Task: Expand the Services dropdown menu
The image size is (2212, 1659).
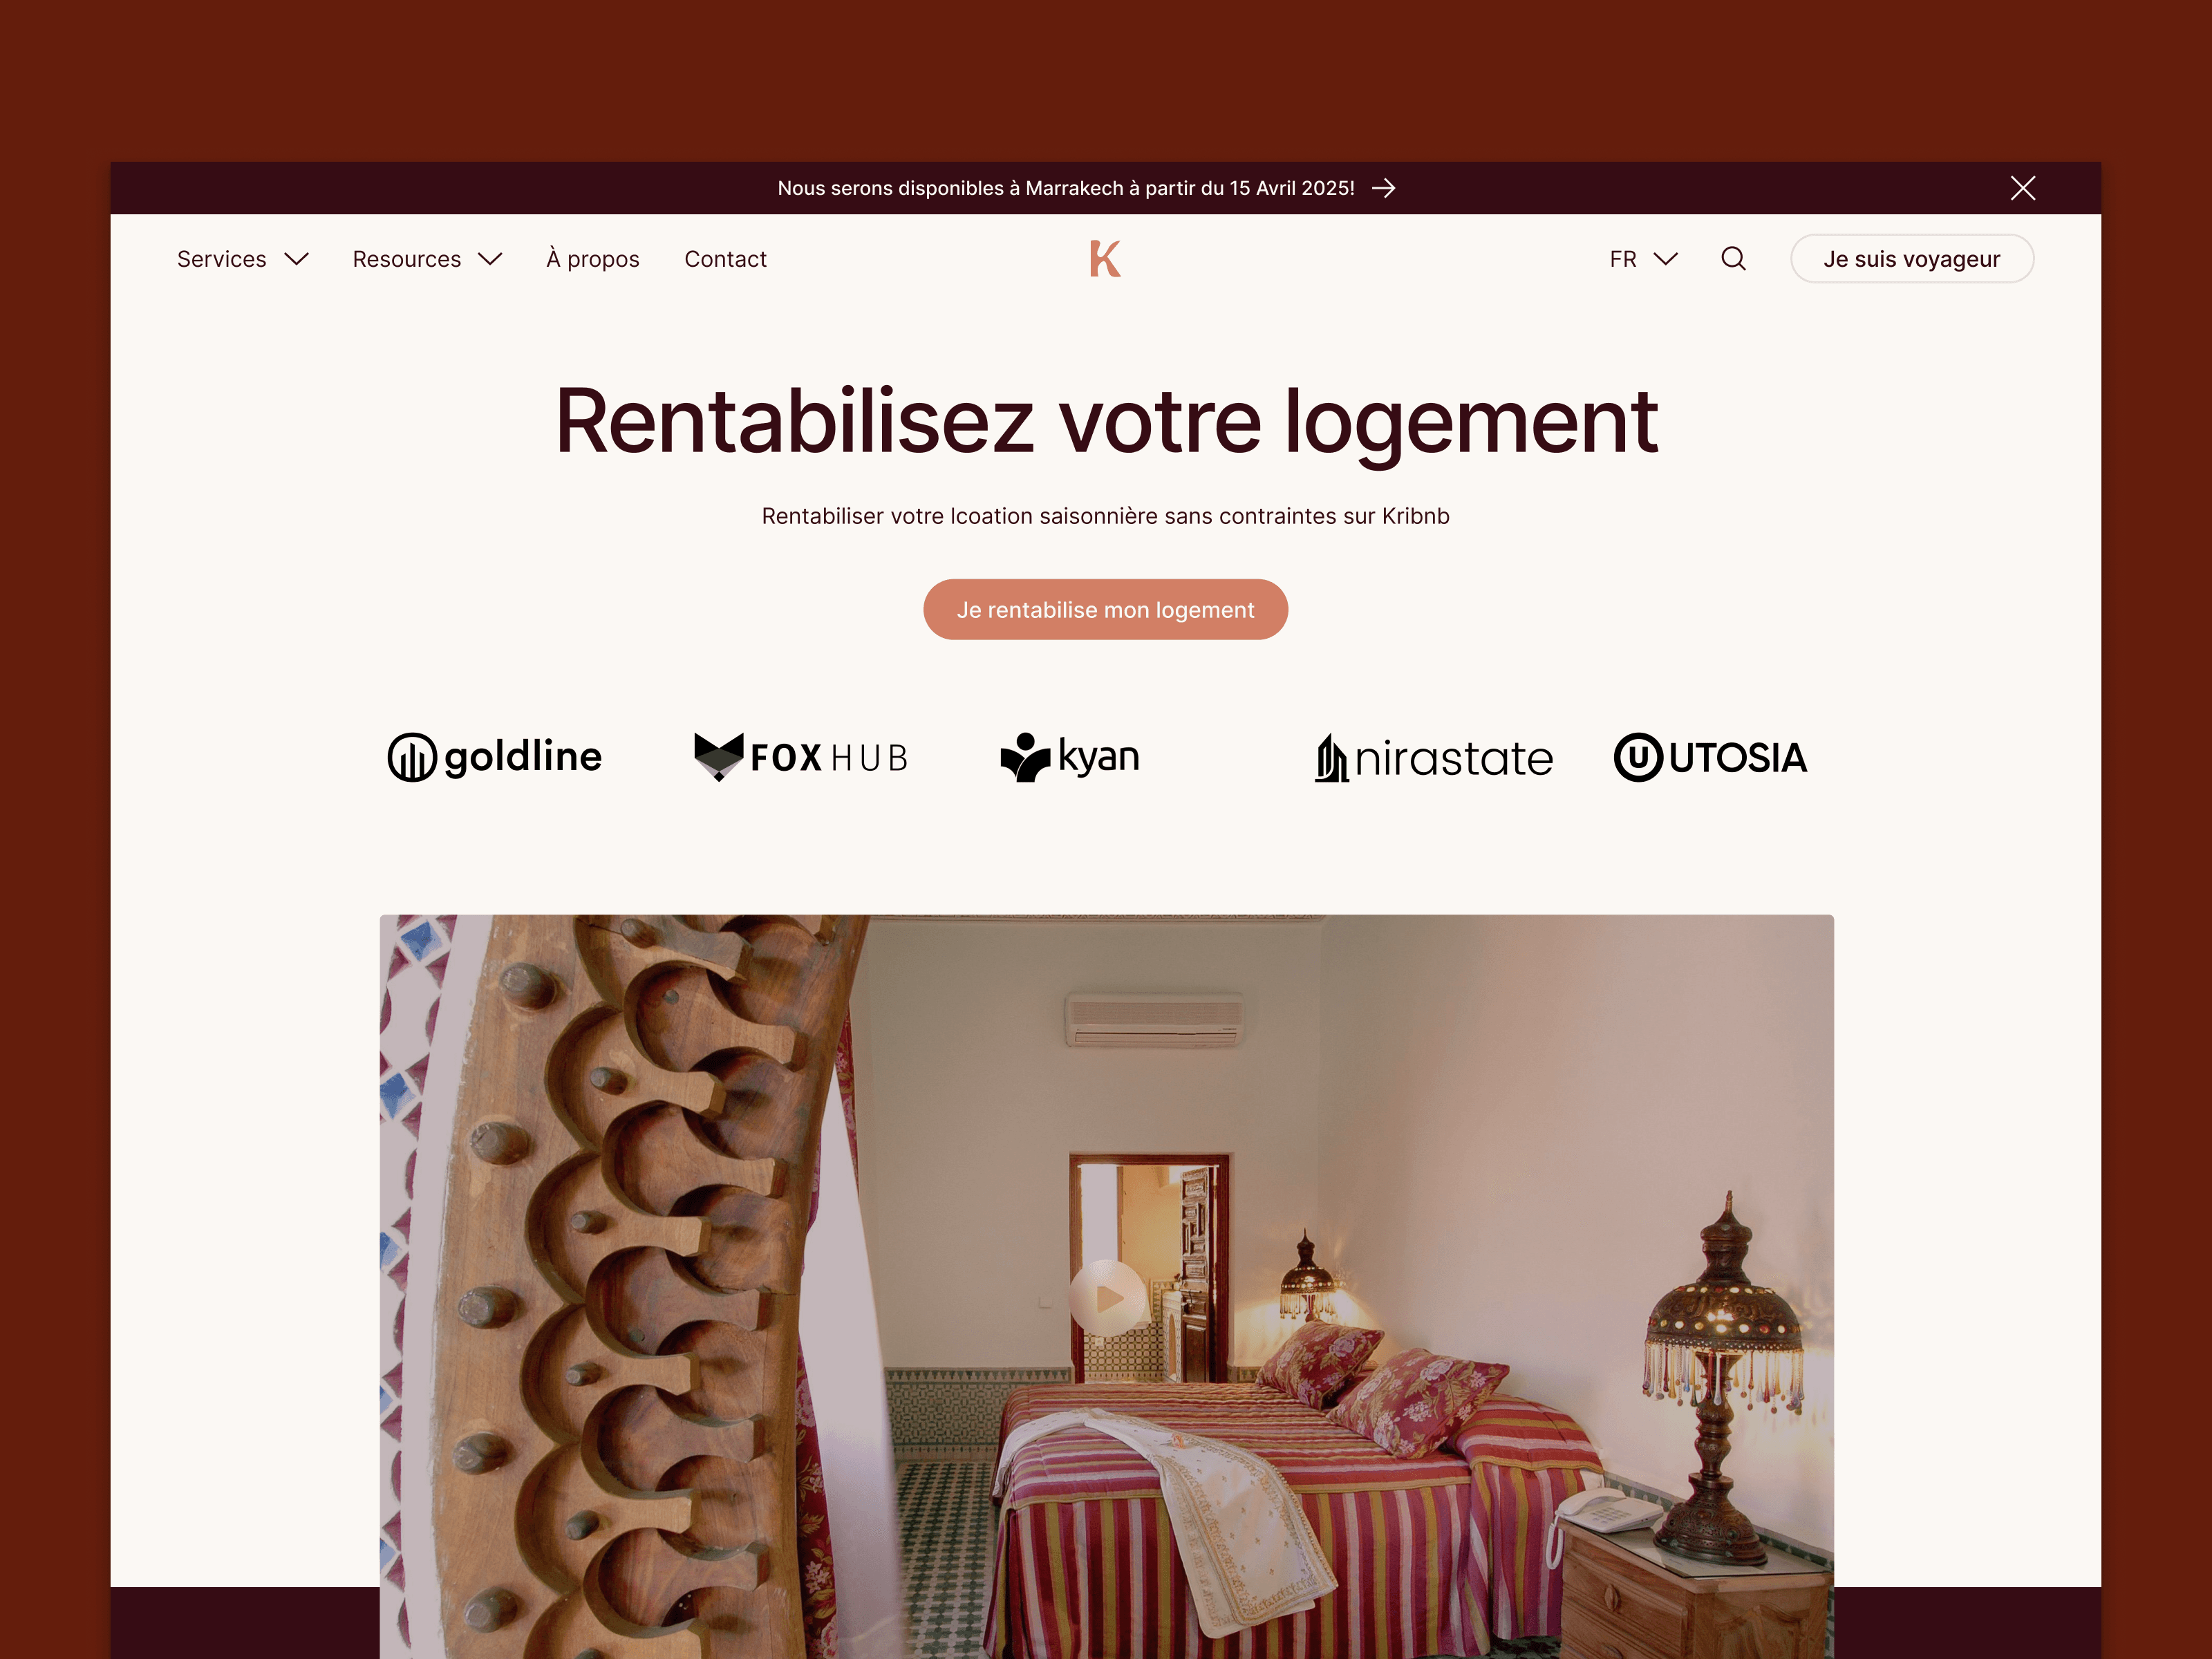Action: coord(243,259)
